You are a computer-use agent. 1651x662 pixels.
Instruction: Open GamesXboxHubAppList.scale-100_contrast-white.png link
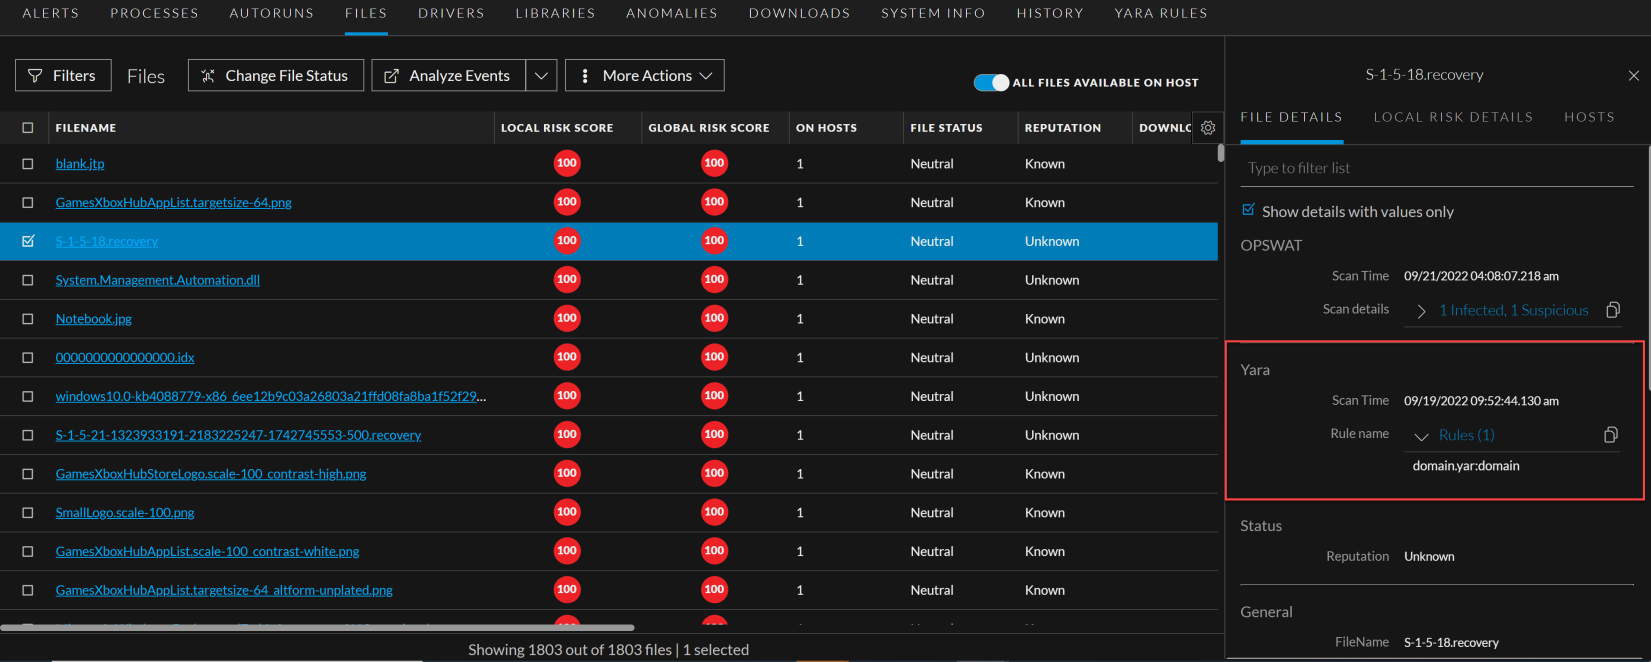pos(207,551)
